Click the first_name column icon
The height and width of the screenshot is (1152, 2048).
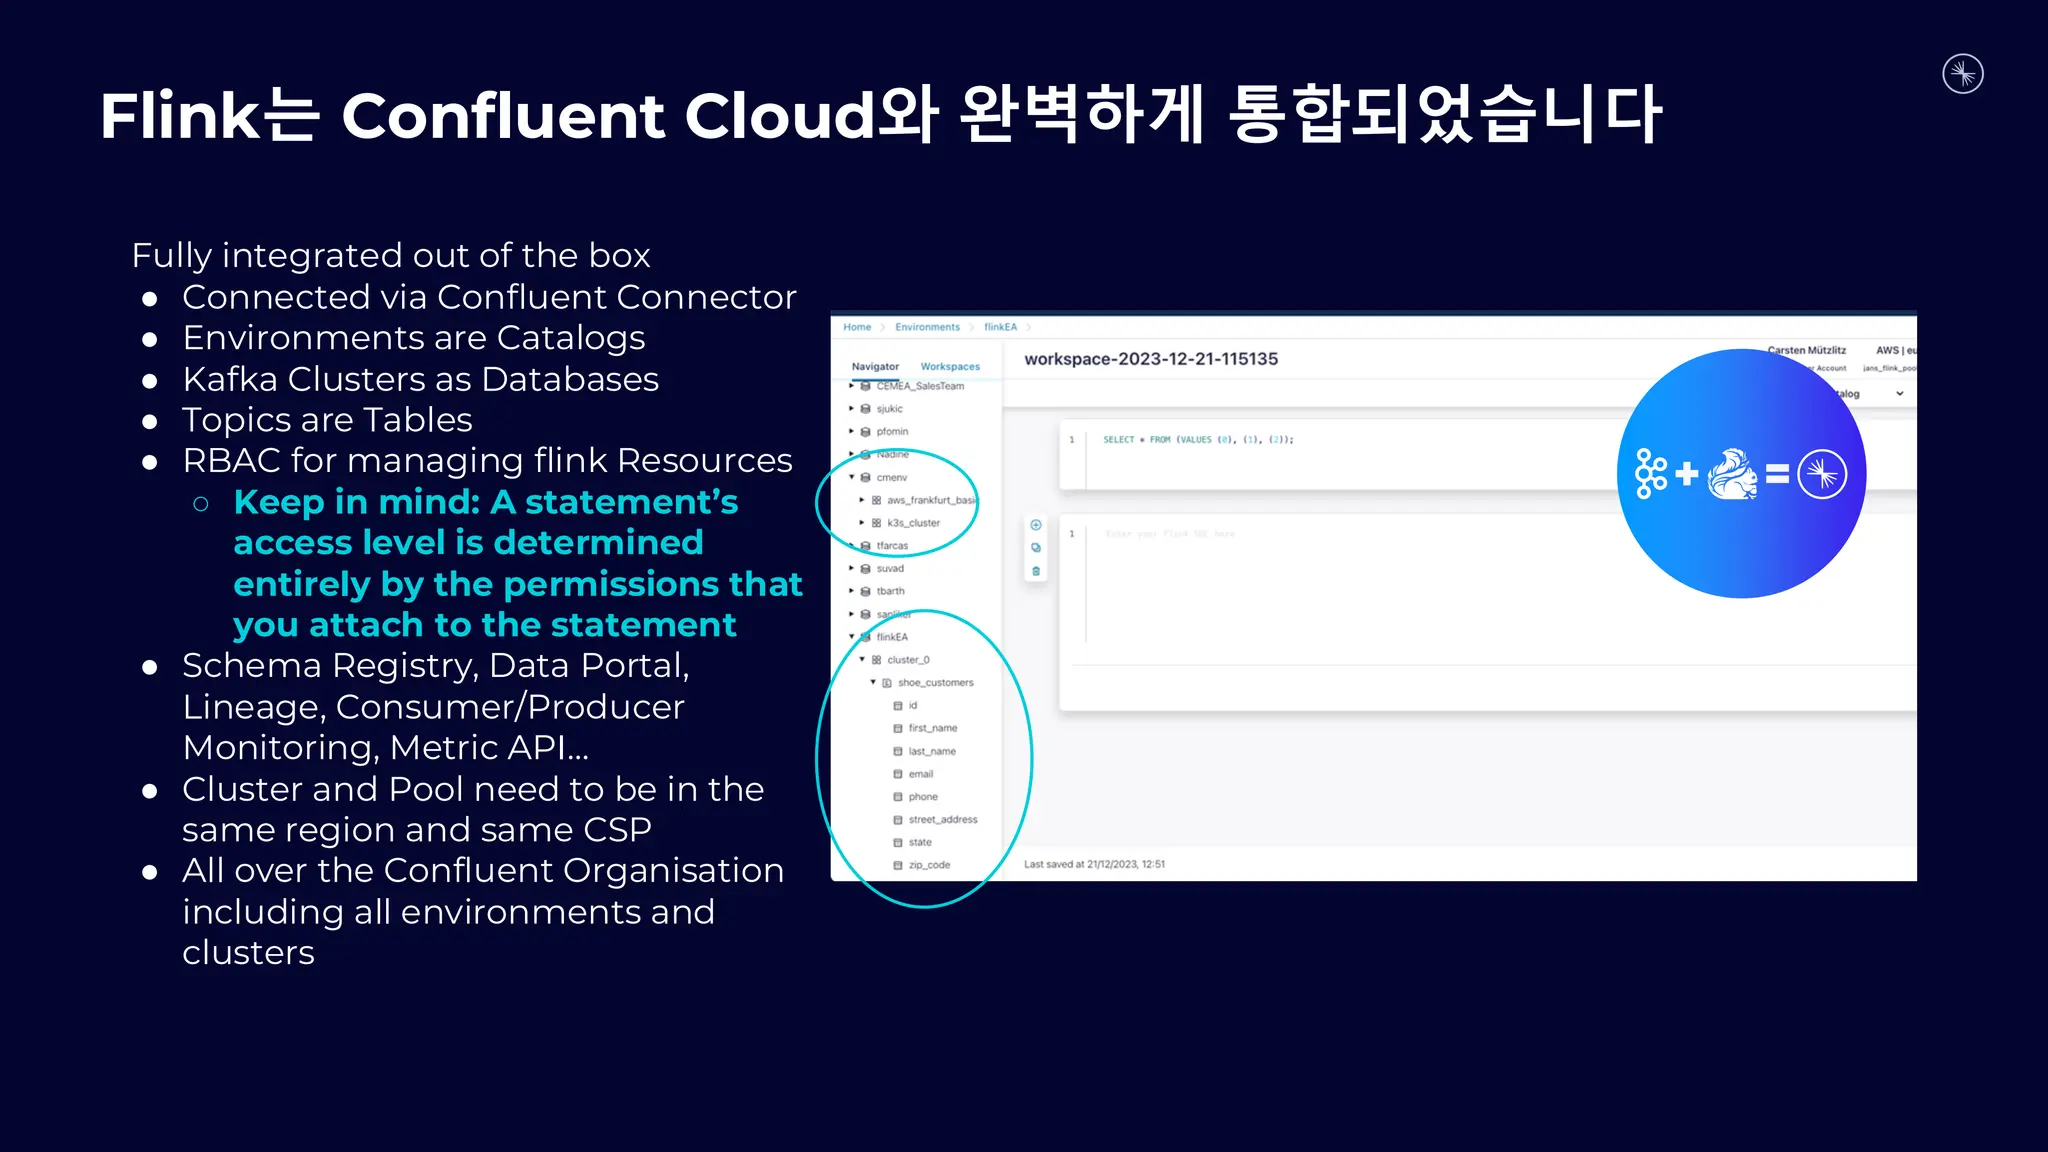tap(898, 729)
